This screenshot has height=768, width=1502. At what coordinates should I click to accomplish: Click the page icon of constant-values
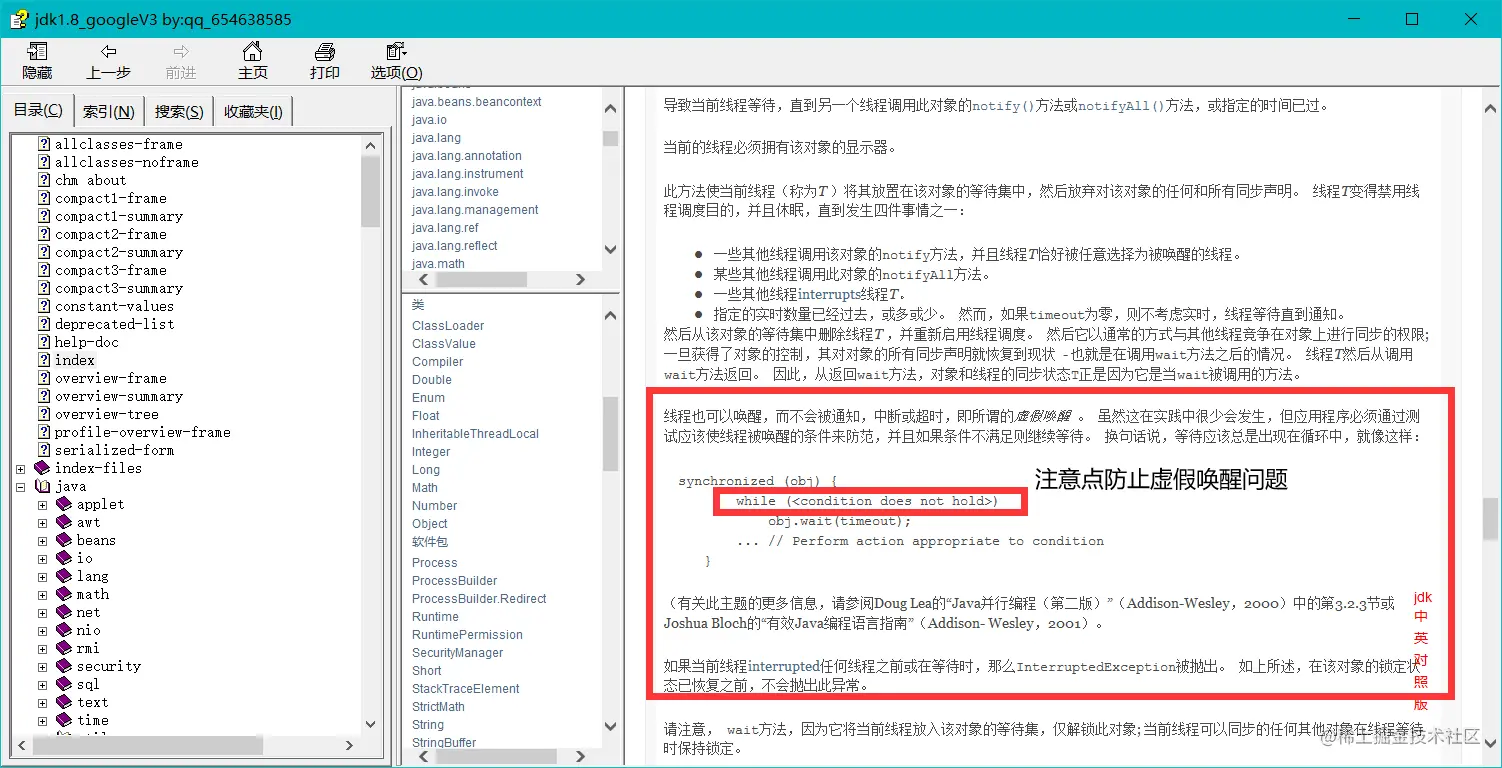pos(44,306)
